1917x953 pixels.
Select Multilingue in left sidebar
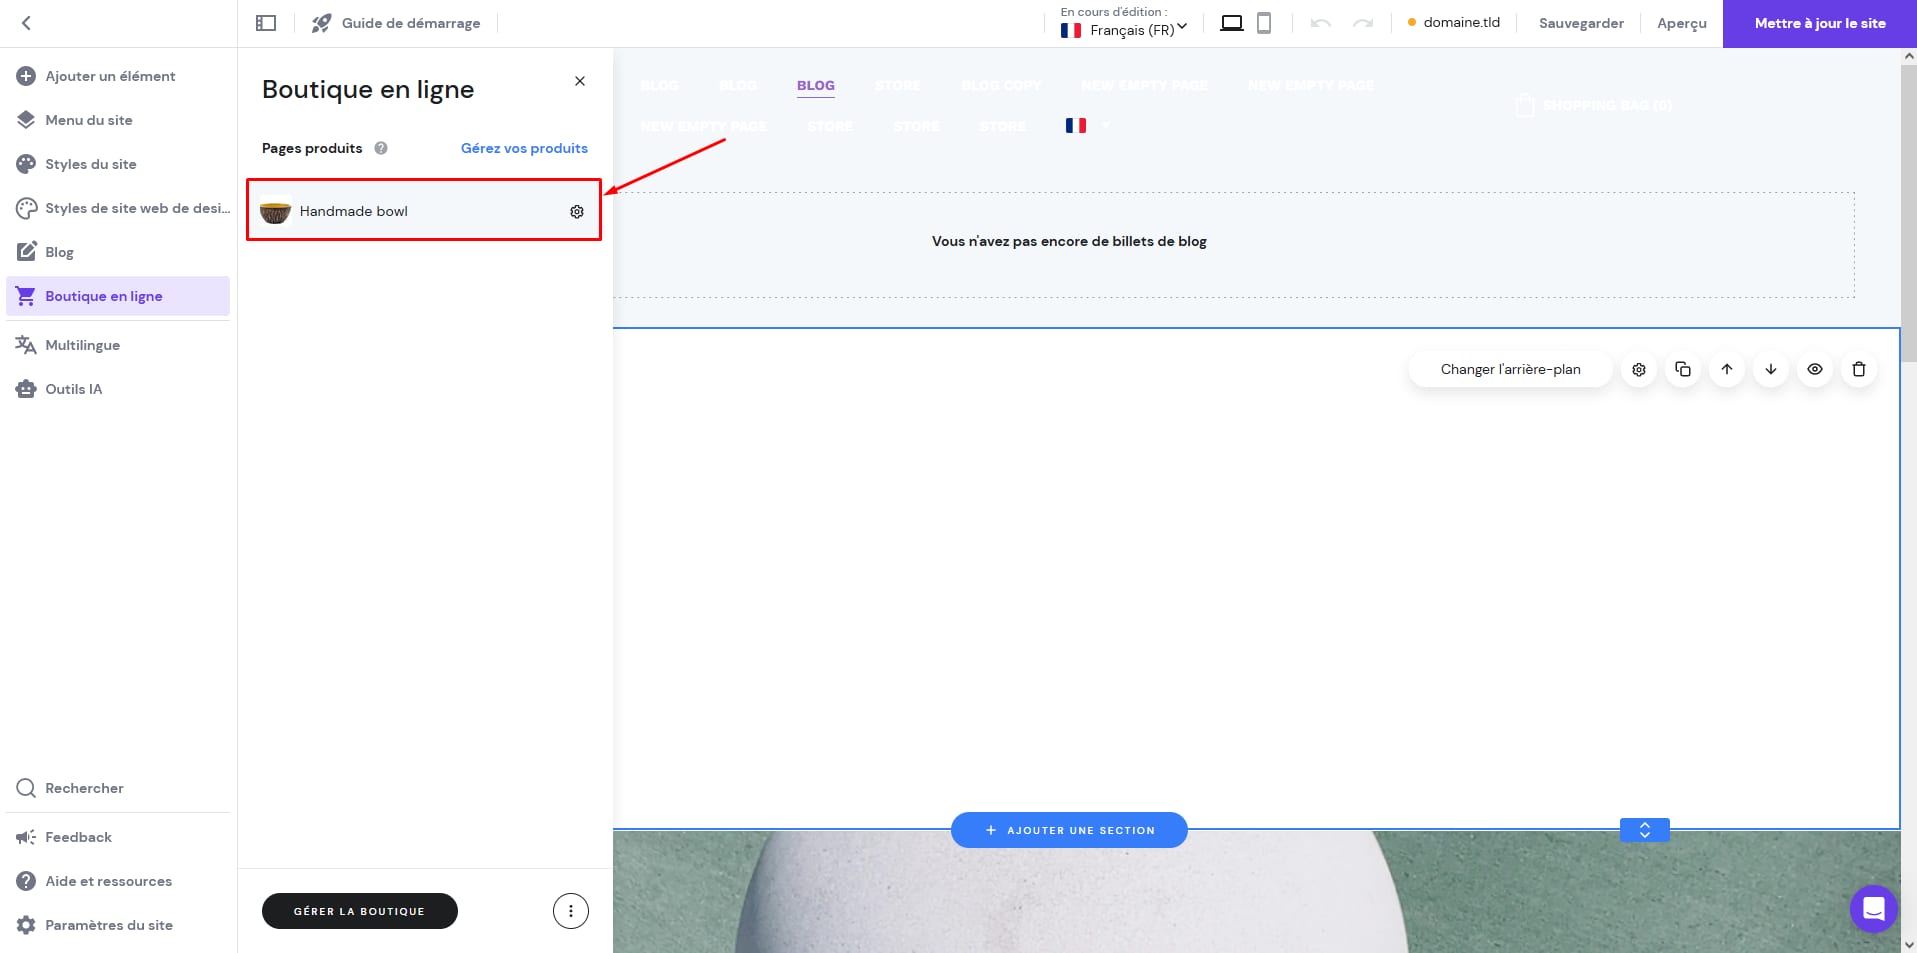point(82,345)
